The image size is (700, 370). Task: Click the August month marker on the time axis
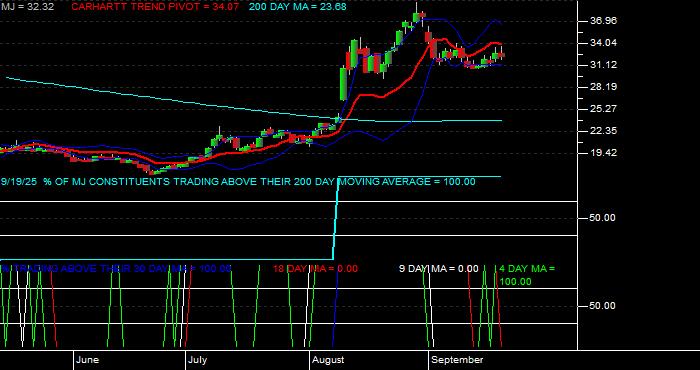pyautogui.click(x=328, y=360)
